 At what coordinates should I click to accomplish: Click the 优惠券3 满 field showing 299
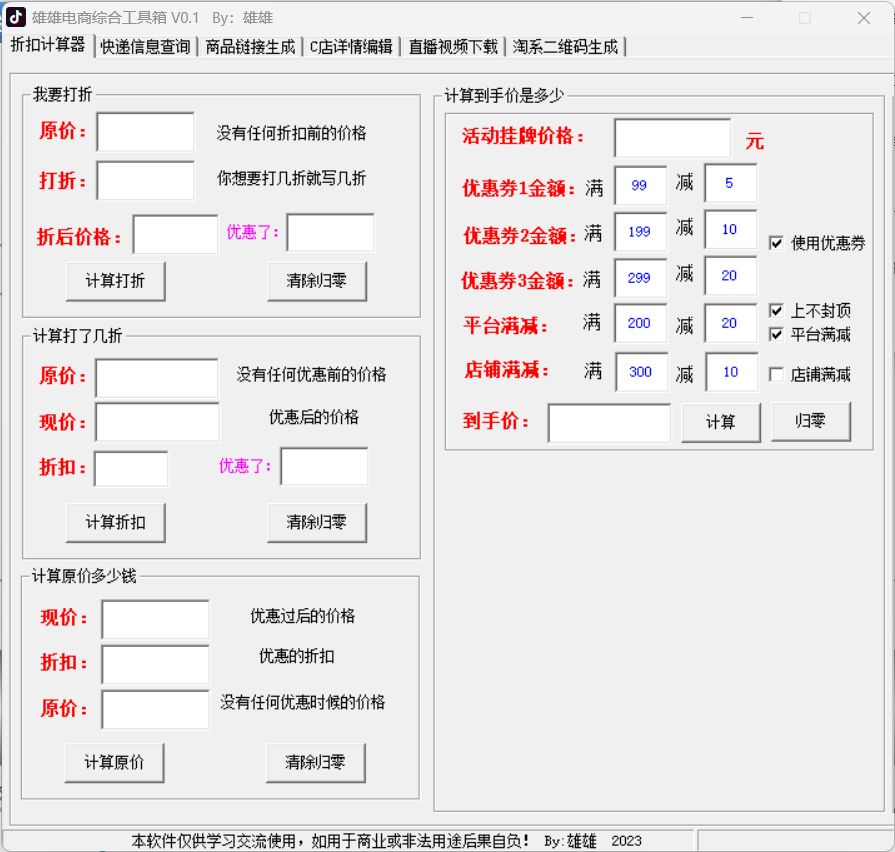click(640, 278)
